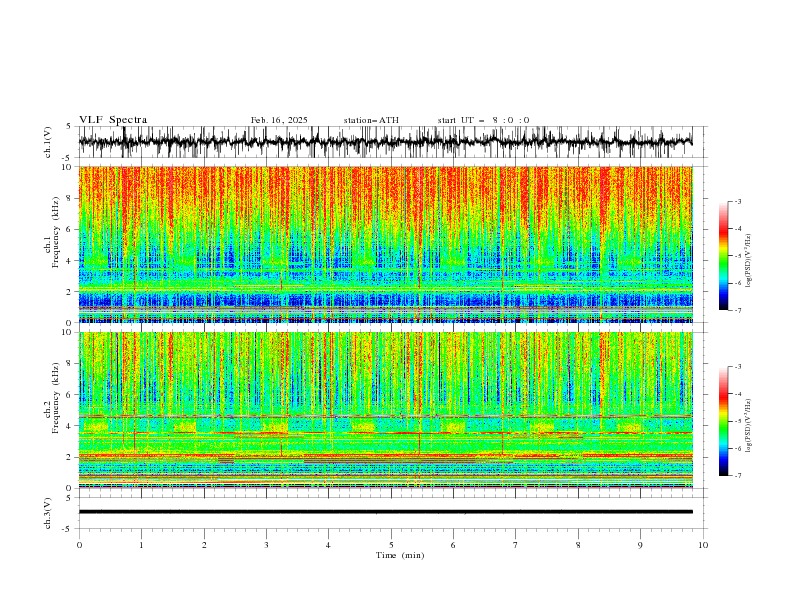Click the ch.3 flat voltage trace
792x612 pixels.
pyautogui.click(x=385, y=512)
